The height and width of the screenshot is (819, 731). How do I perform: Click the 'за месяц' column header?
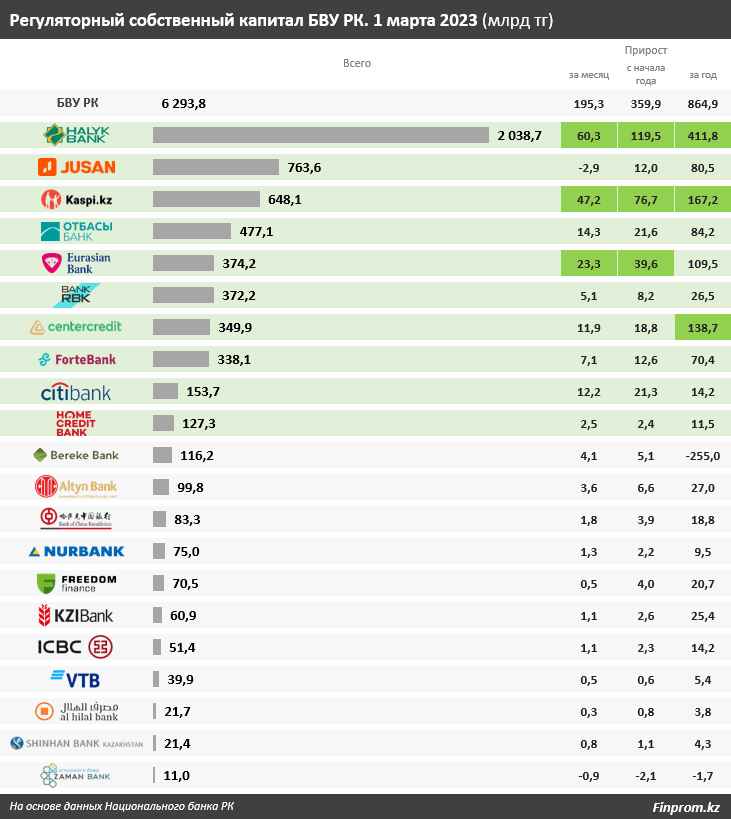589,75
